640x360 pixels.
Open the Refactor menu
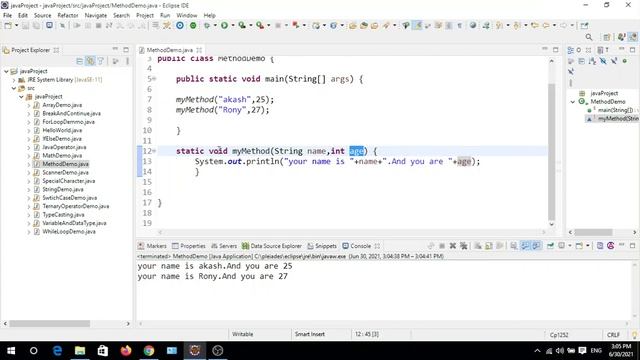click(68, 15)
